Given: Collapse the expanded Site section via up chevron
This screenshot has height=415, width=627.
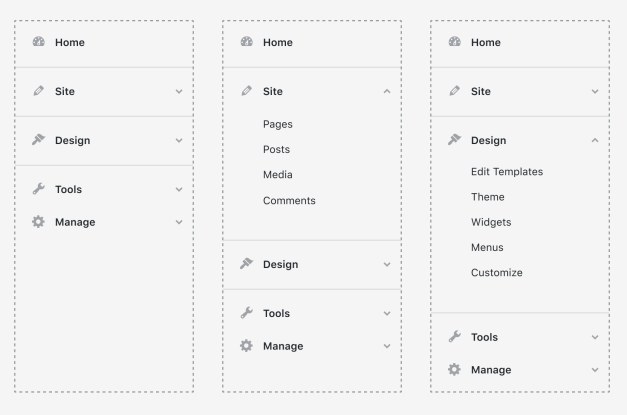Looking at the screenshot, I should [x=387, y=92].
